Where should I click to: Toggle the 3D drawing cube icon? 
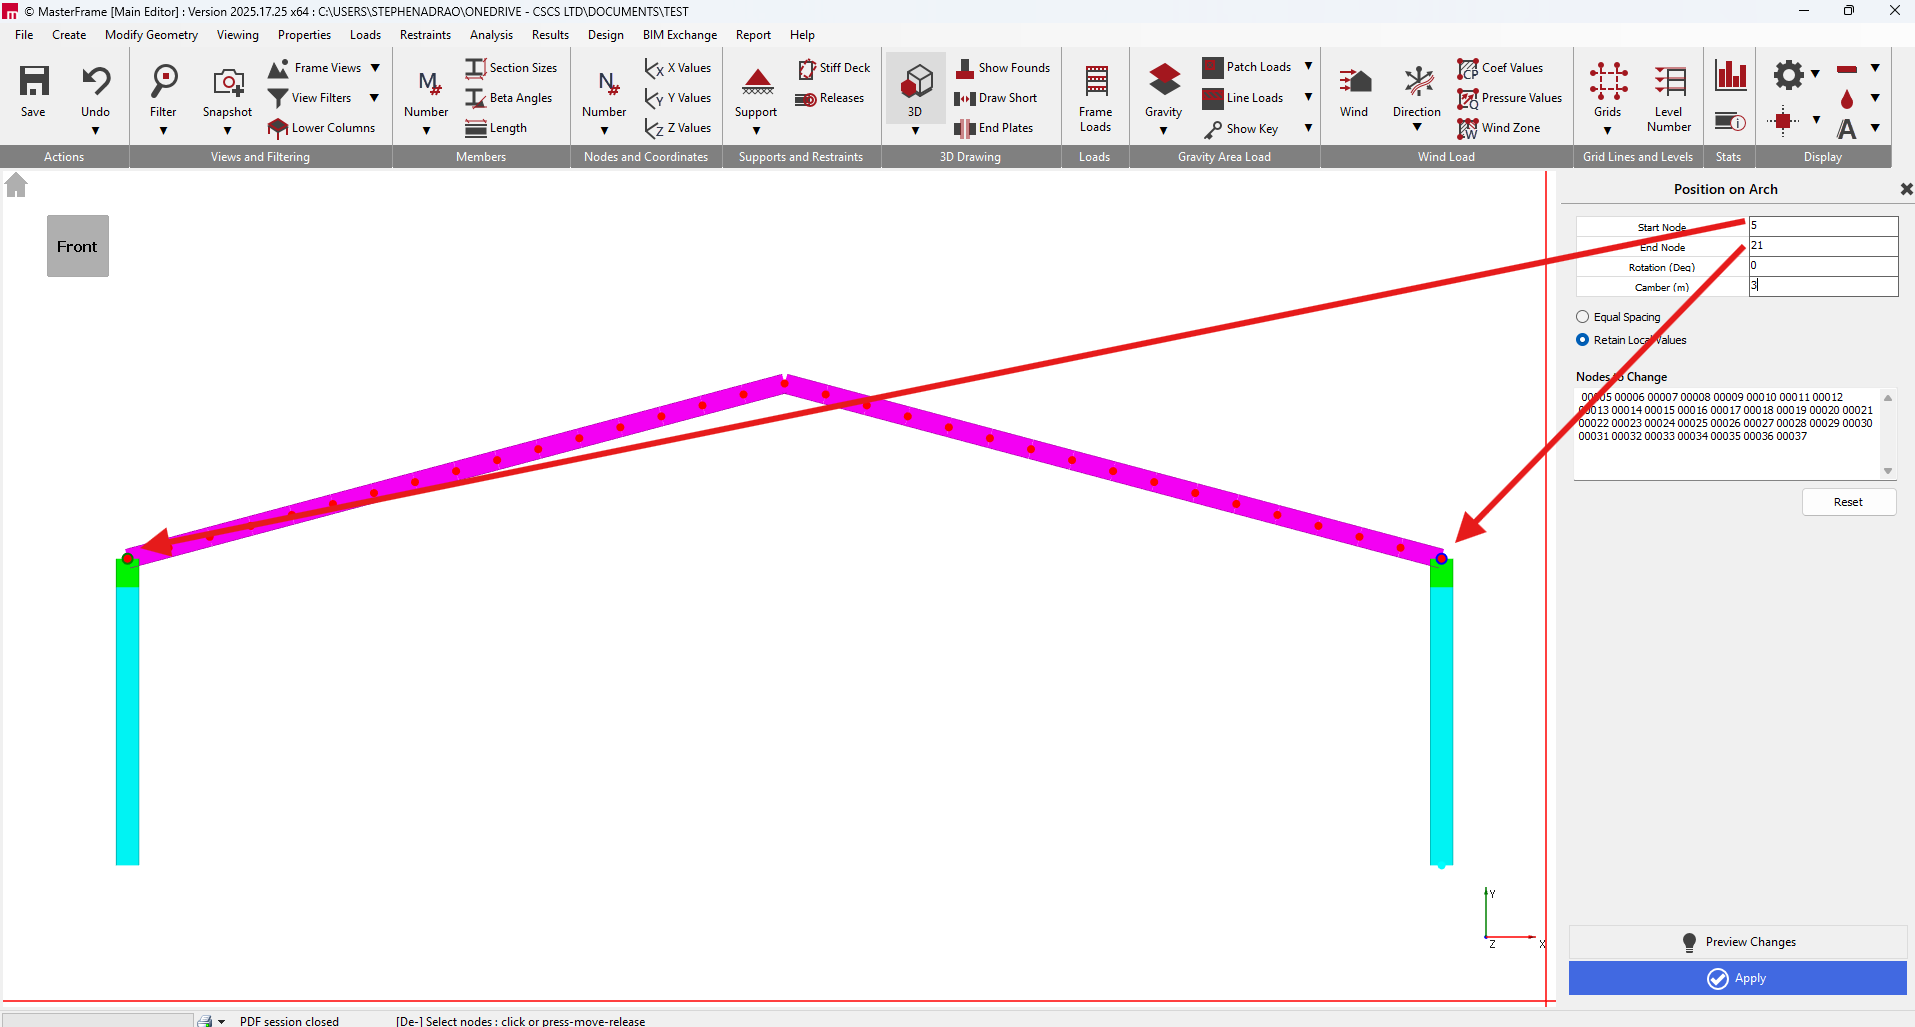[x=916, y=81]
